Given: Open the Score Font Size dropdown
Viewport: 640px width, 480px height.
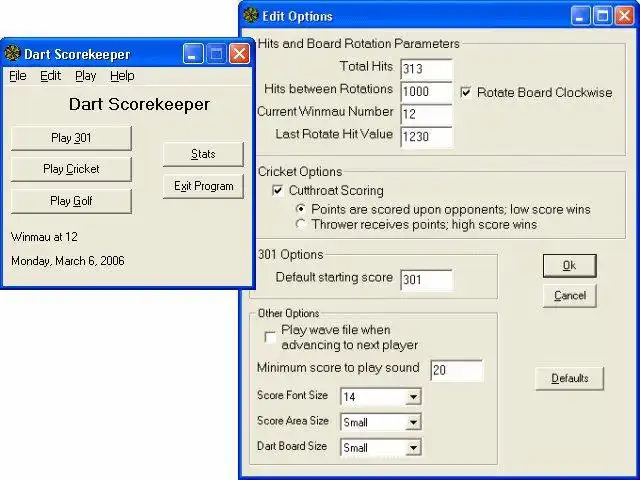Looking at the screenshot, I should coord(413,397).
